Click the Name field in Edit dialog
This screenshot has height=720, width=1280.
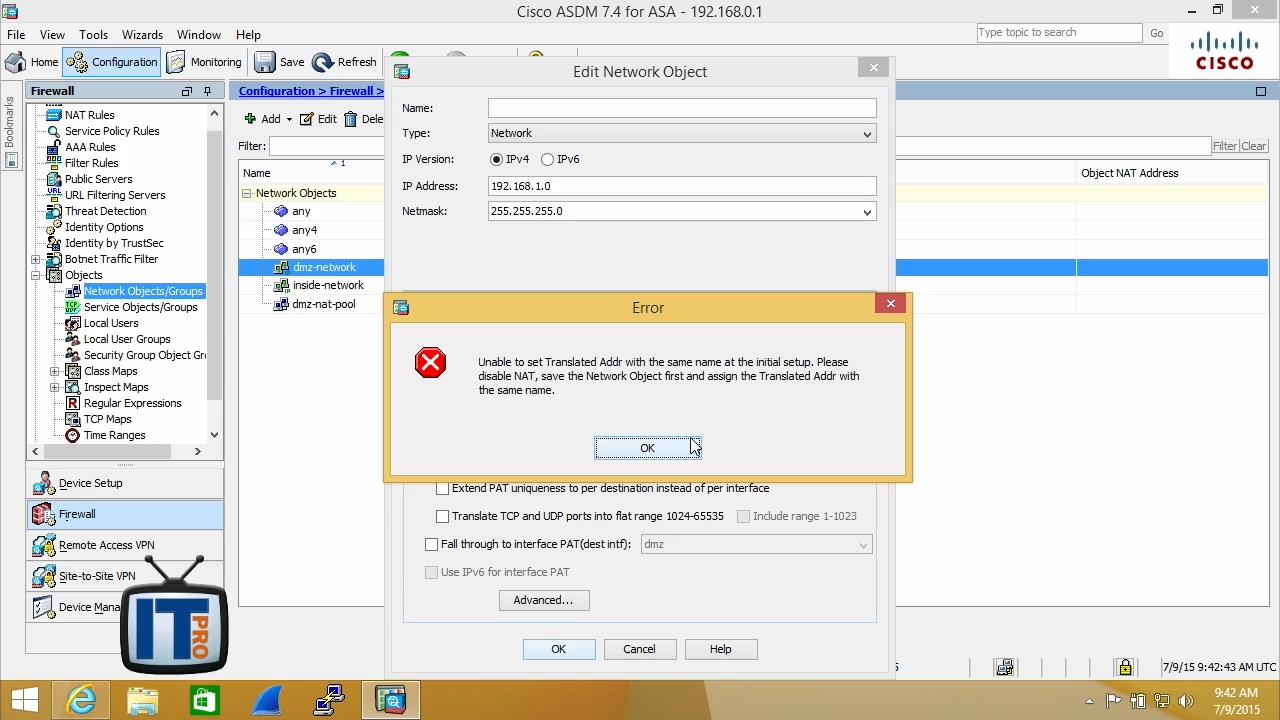point(682,108)
